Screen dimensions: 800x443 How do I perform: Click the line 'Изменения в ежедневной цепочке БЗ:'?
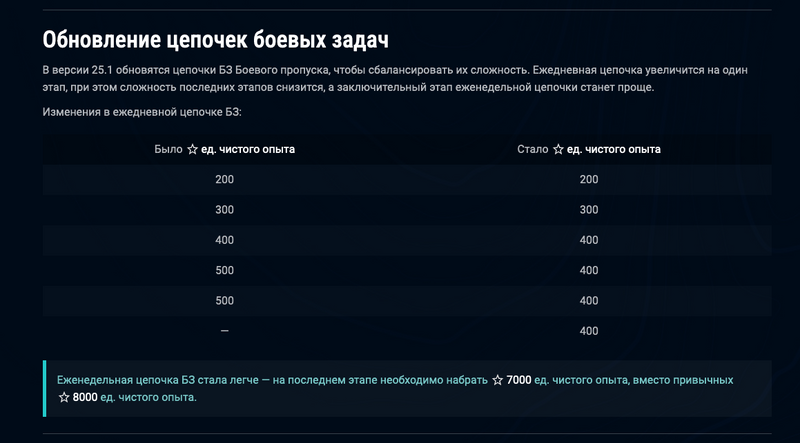point(142,112)
